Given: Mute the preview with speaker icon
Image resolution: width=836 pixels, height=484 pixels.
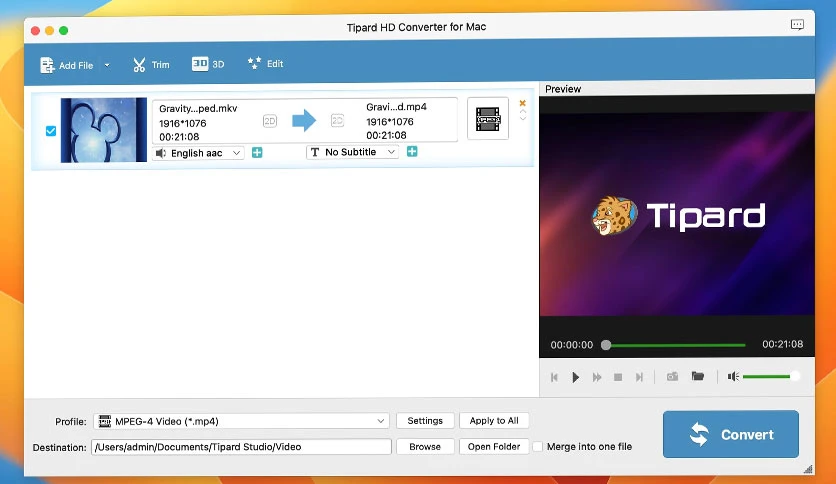Looking at the screenshot, I should [x=733, y=376].
